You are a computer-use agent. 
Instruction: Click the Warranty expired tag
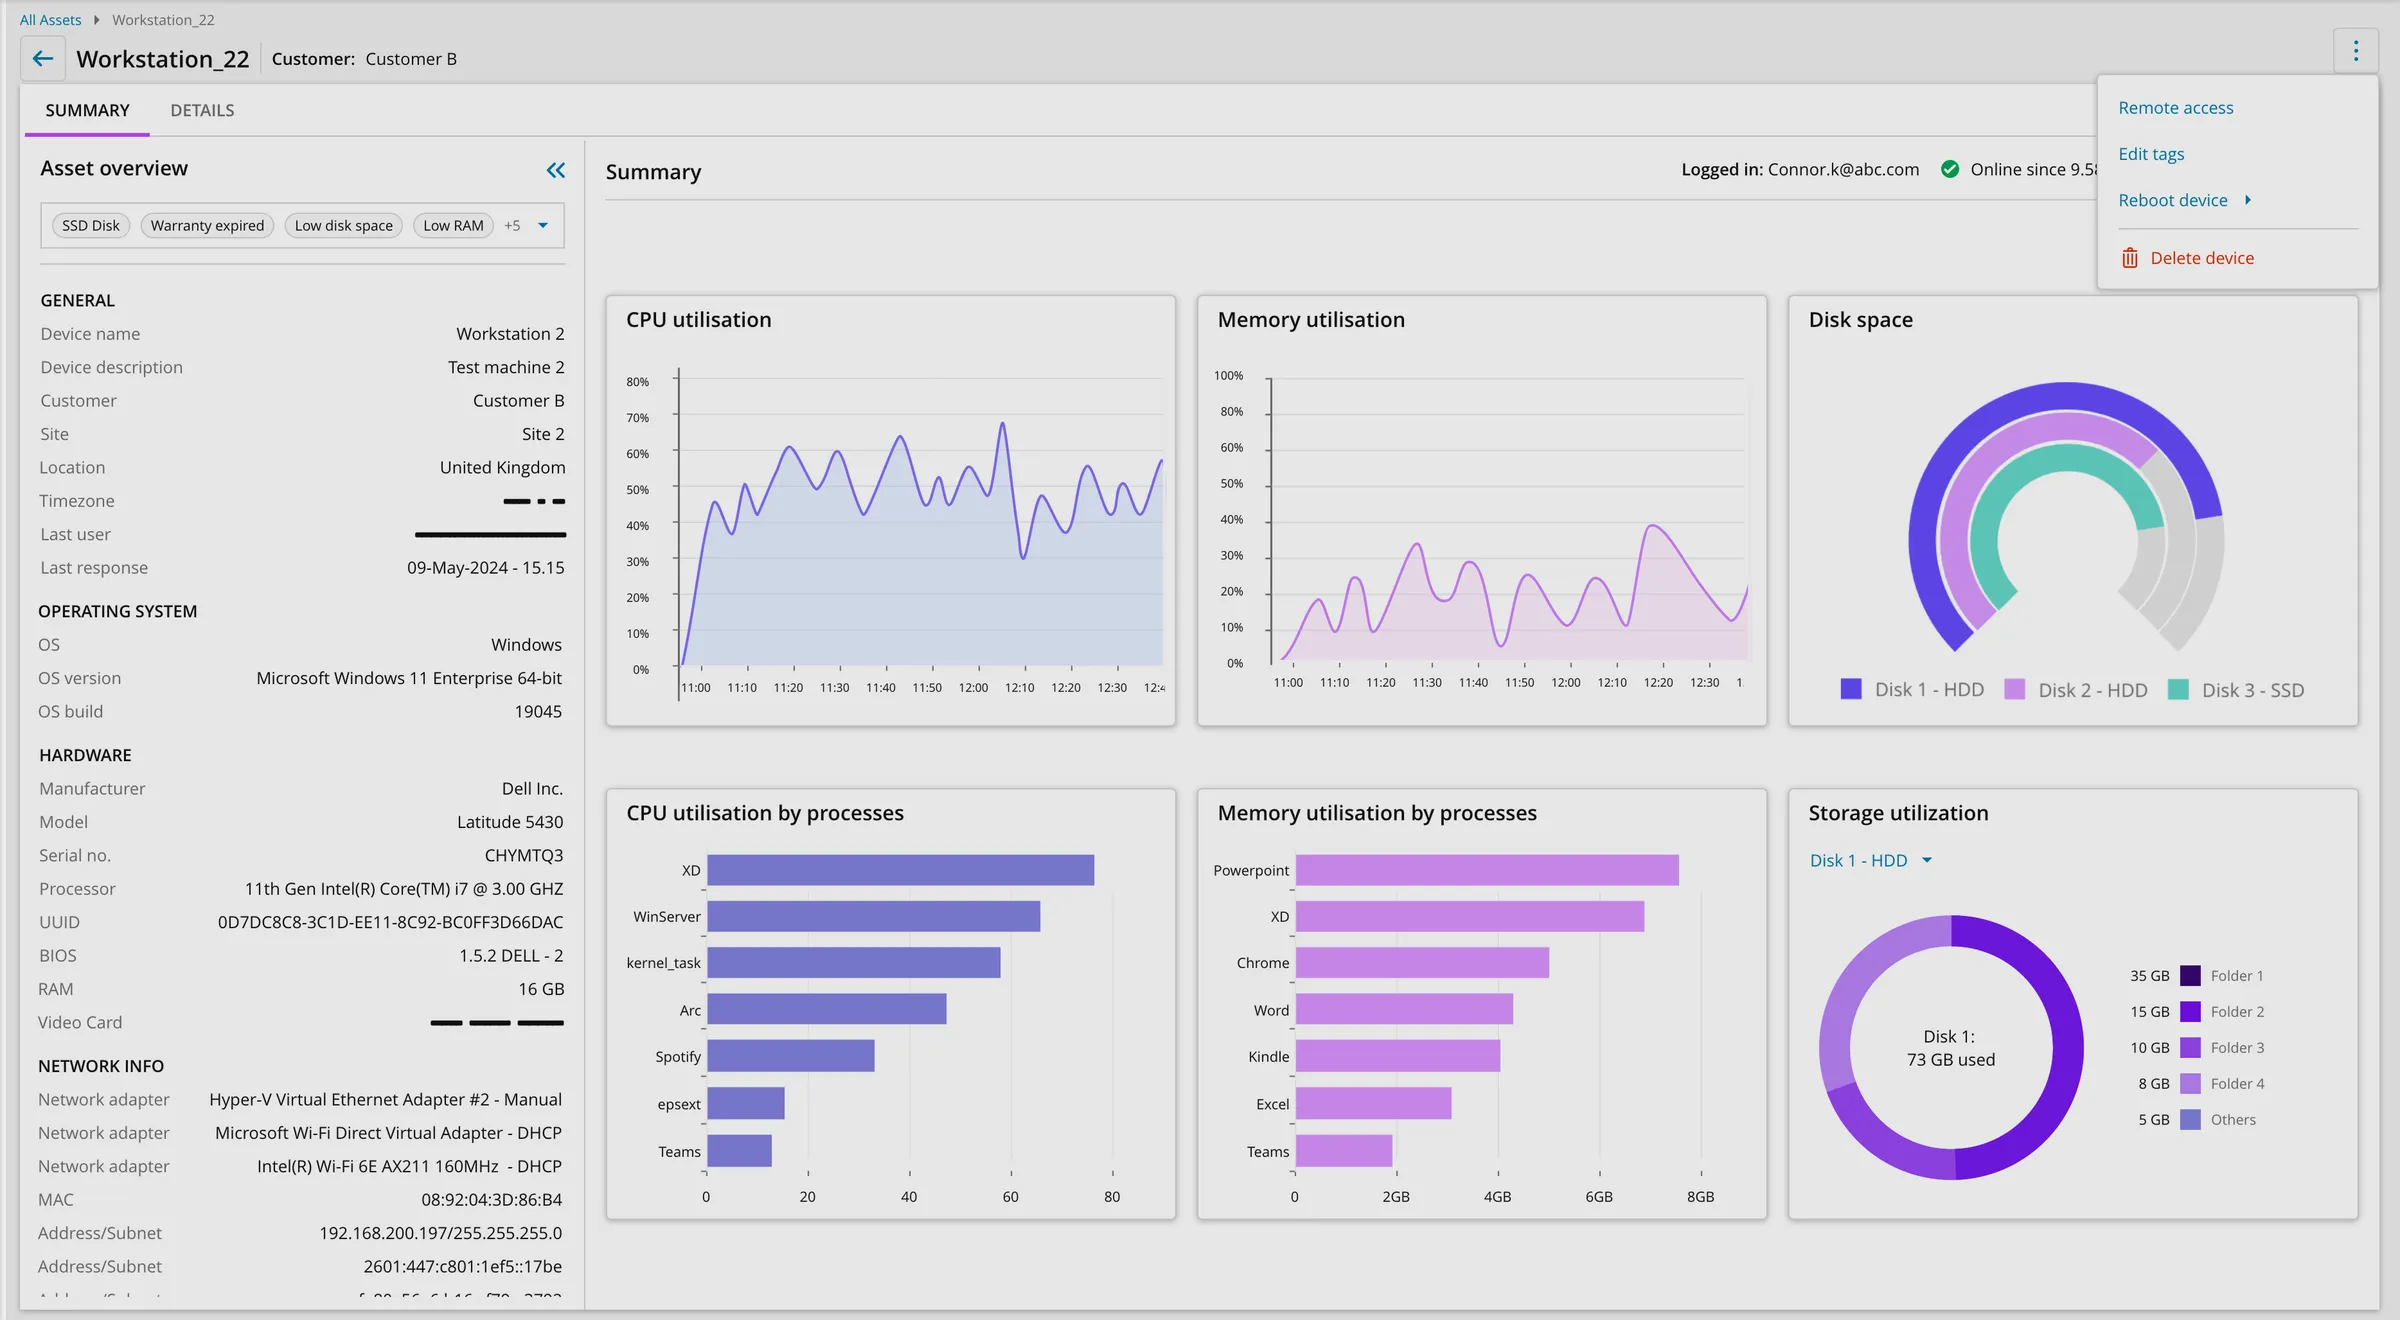pyautogui.click(x=207, y=225)
